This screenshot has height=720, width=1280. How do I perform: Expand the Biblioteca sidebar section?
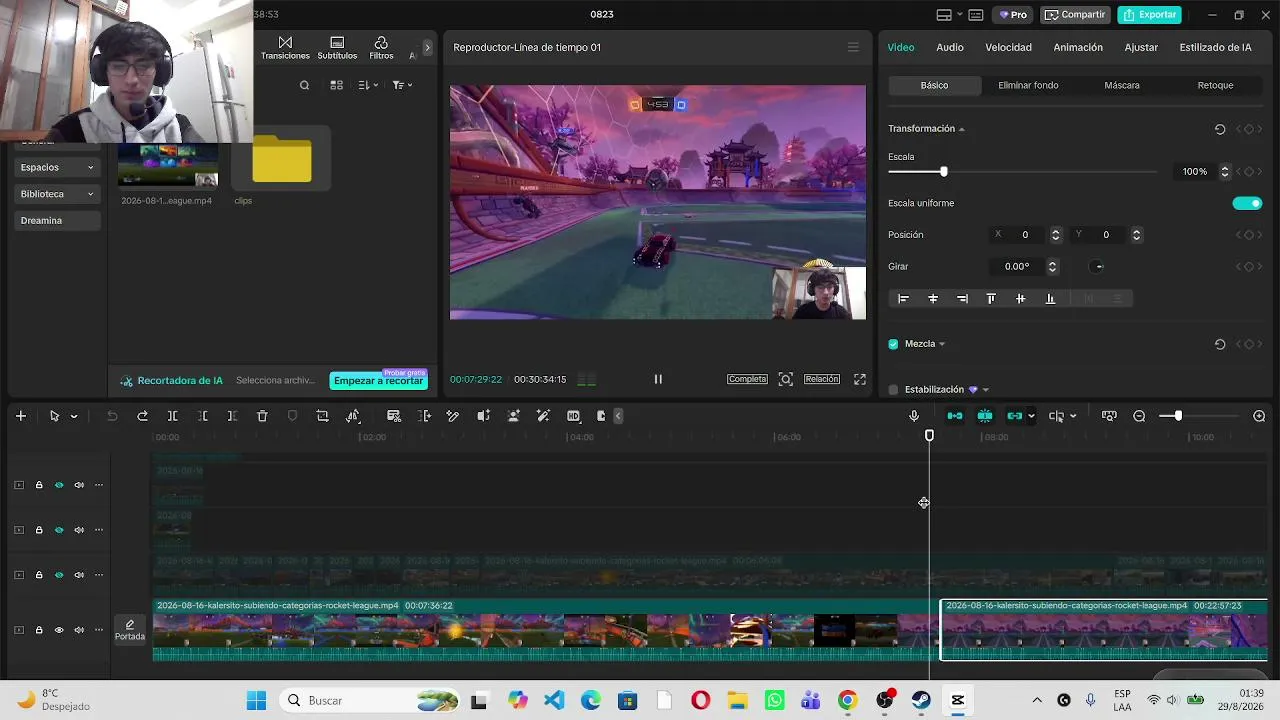coord(58,194)
